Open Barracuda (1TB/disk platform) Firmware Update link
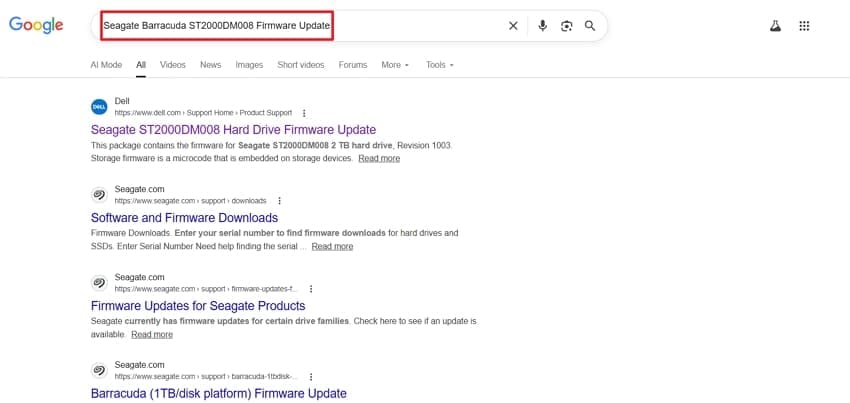850x403 pixels. (x=218, y=393)
